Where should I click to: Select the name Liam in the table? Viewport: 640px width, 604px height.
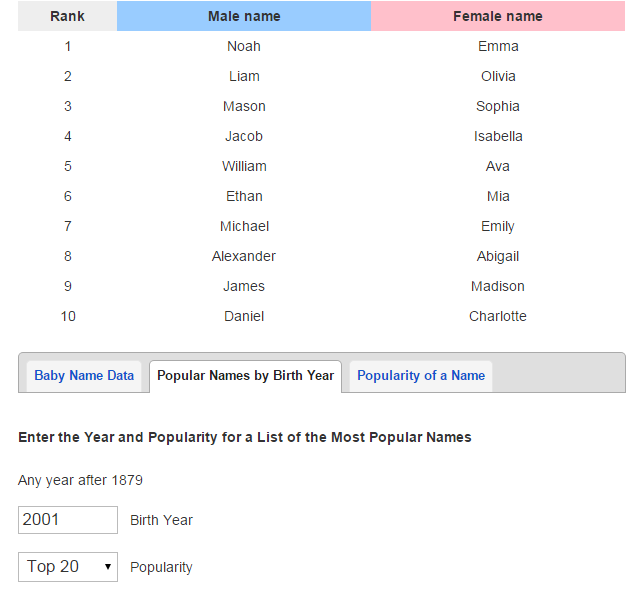[x=244, y=76]
